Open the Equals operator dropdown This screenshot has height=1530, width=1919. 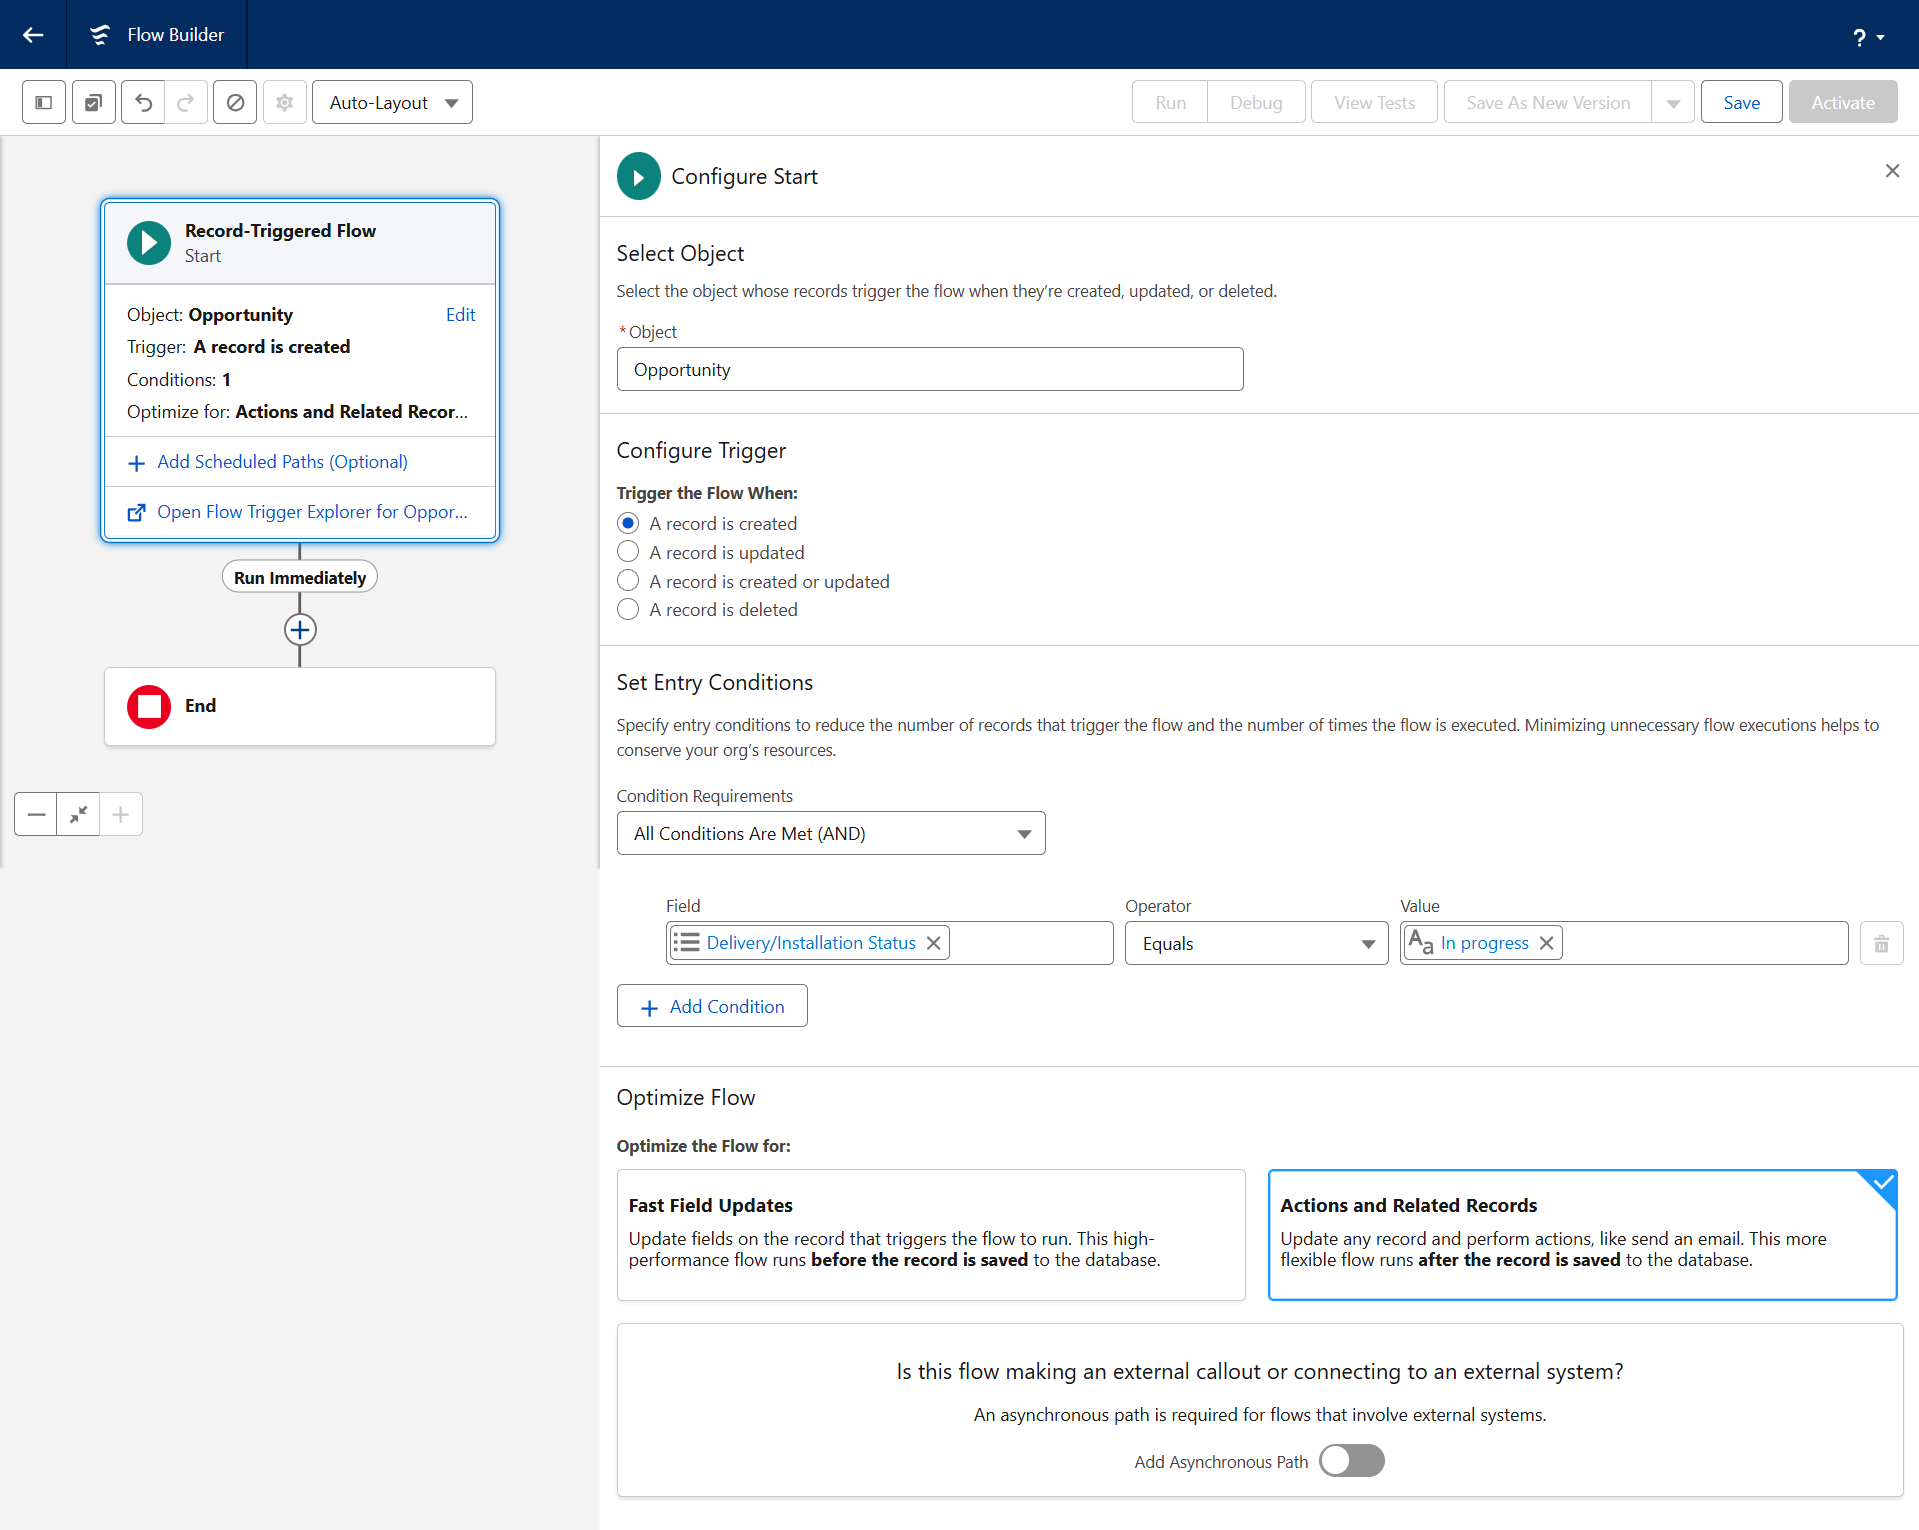tap(1256, 943)
